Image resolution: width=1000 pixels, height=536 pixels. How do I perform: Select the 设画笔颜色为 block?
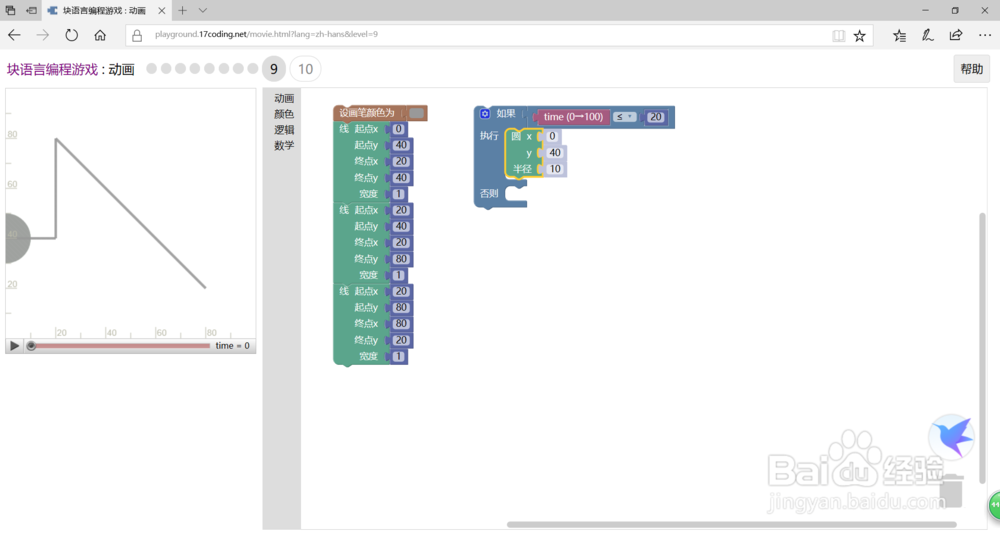tap(367, 113)
